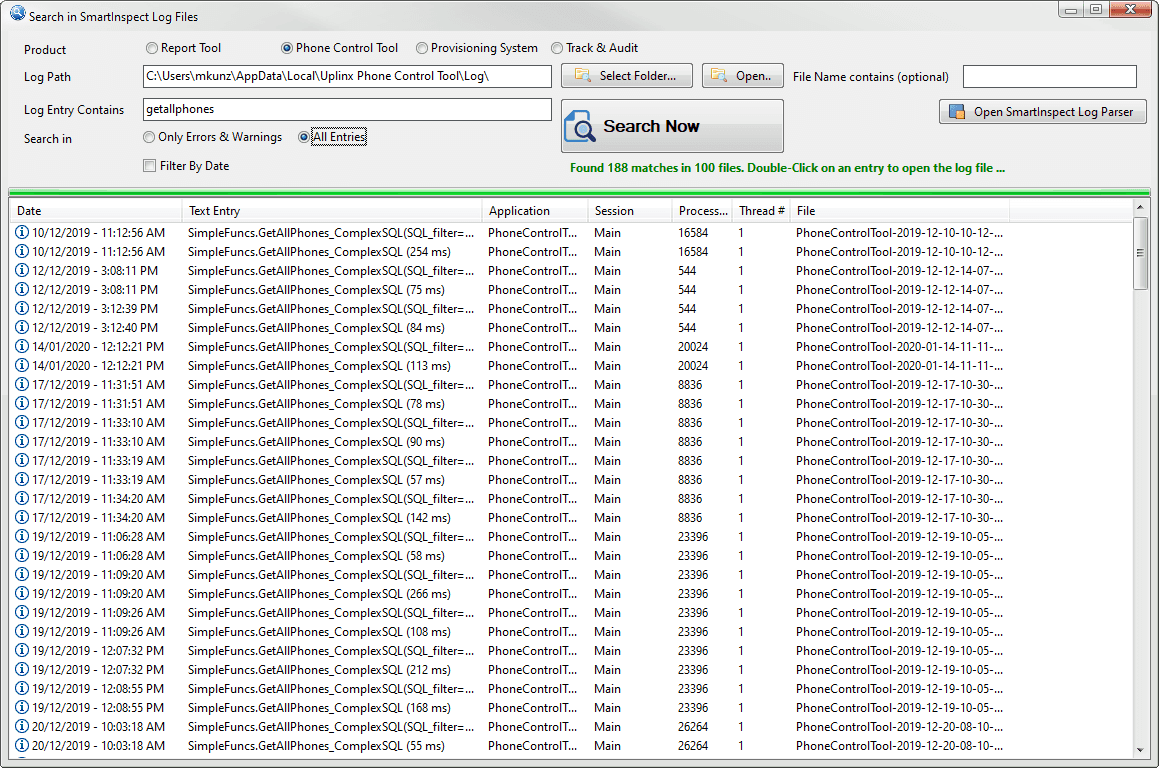
Task: Click the info icon on the first log entry
Action: pyautogui.click(x=22, y=232)
